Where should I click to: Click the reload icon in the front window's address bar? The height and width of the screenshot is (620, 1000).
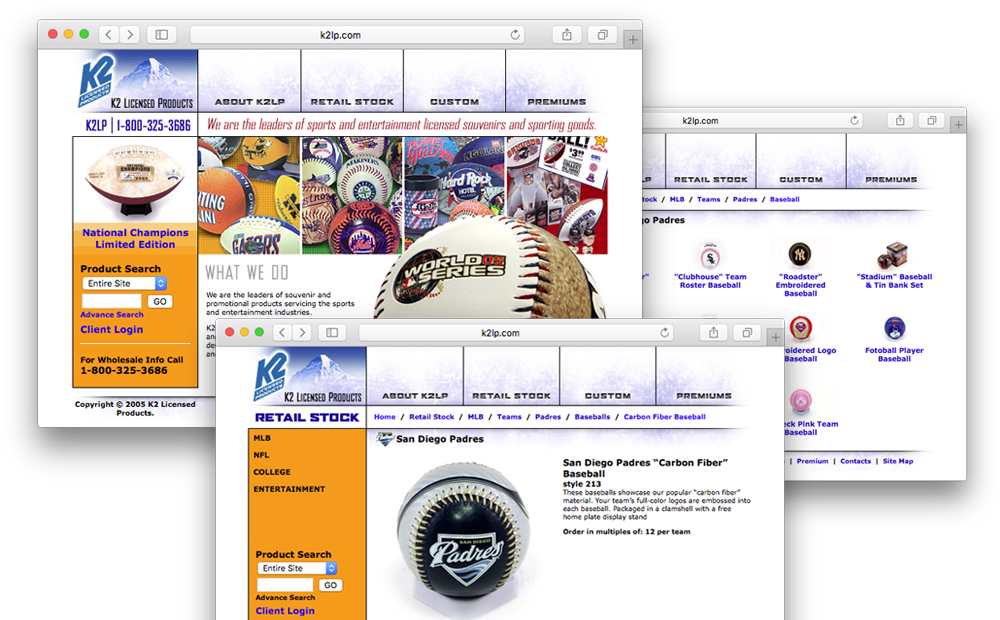pyautogui.click(x=663, y=332)
